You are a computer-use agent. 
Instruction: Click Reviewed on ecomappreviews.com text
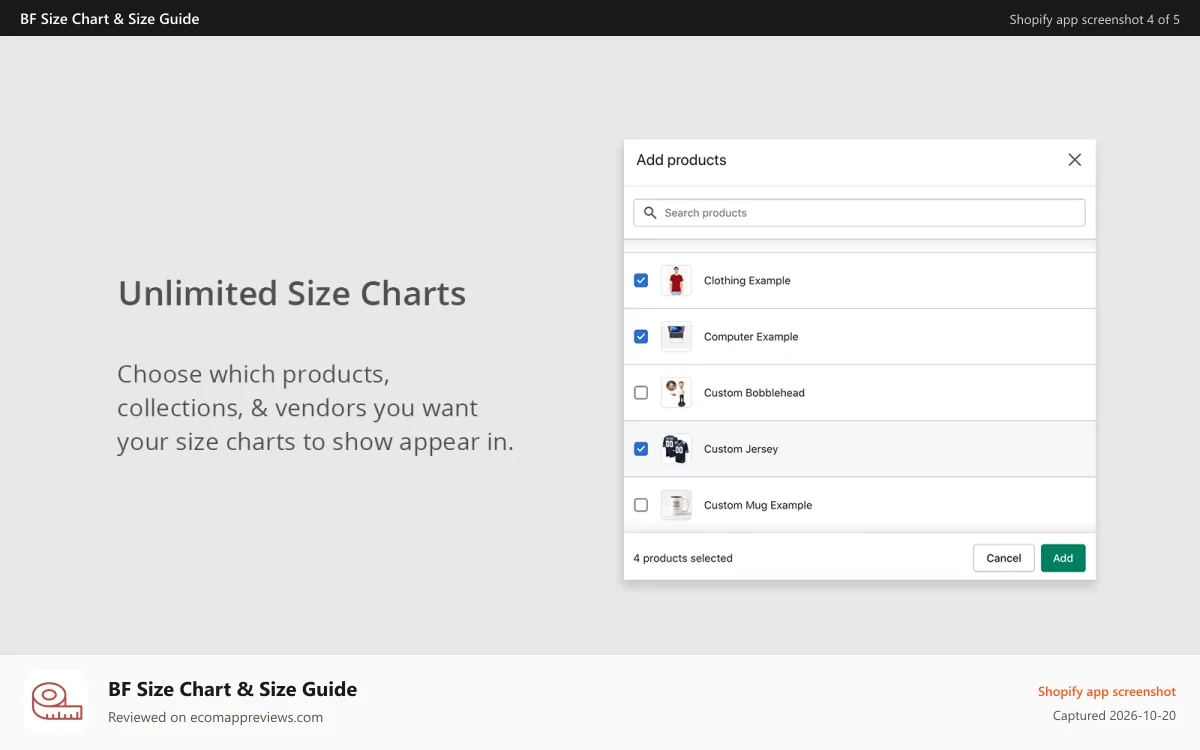tap(215, 717)
